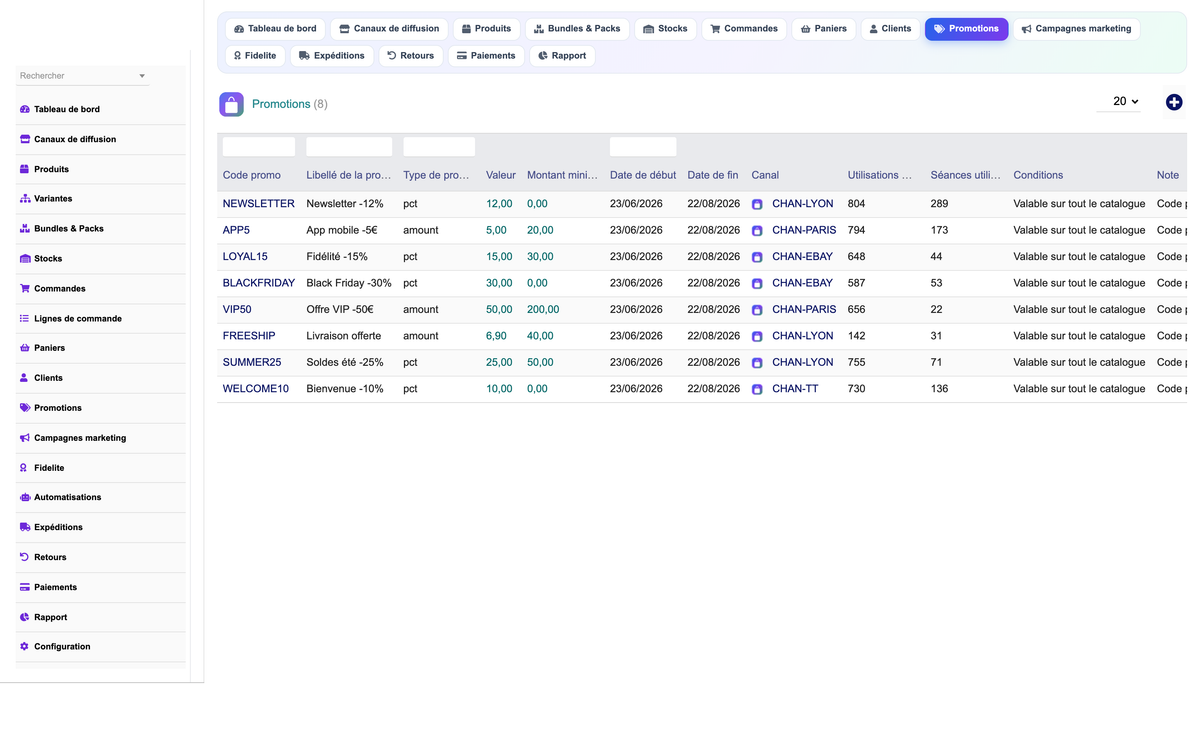Screen dimensions: 1200x743
Task: Open CHAN-PARIS link in VIP50 row
Action: point(804,310)
